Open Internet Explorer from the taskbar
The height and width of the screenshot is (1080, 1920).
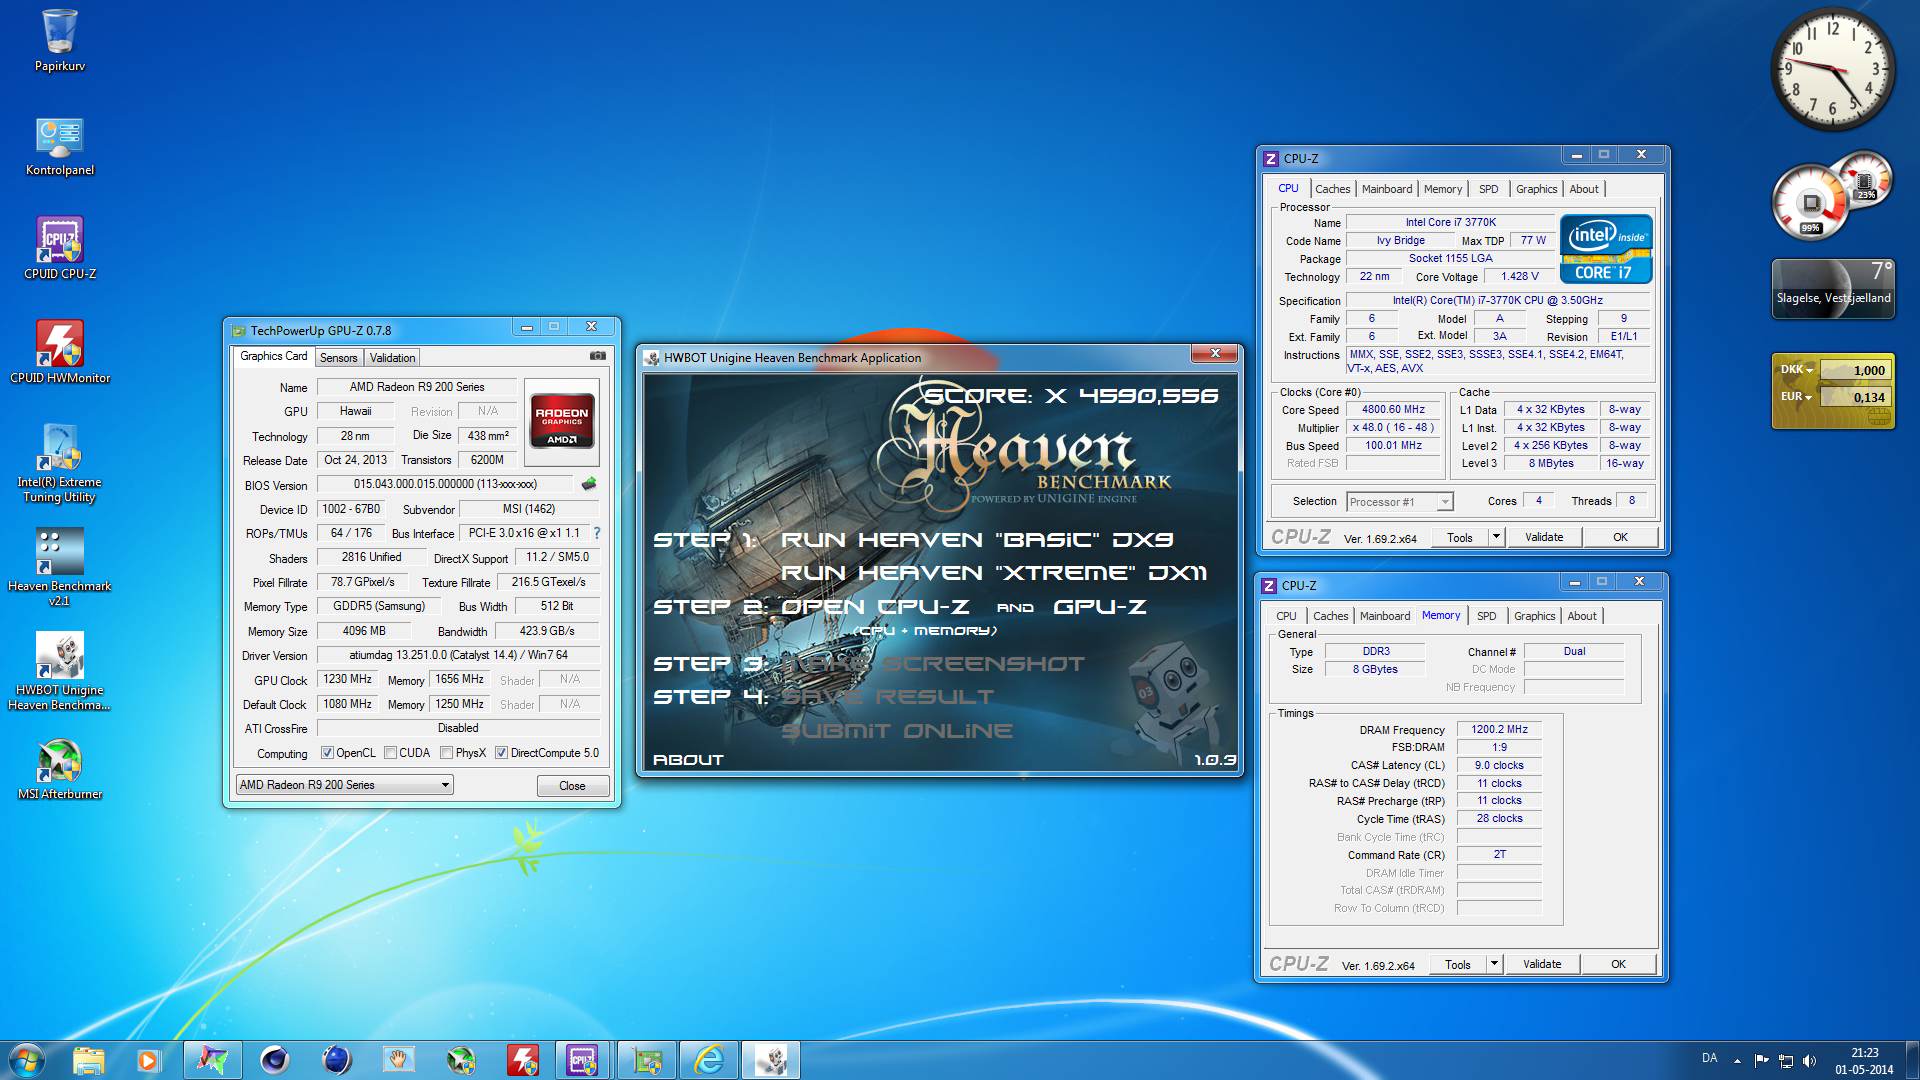[x=709, y=1059]
